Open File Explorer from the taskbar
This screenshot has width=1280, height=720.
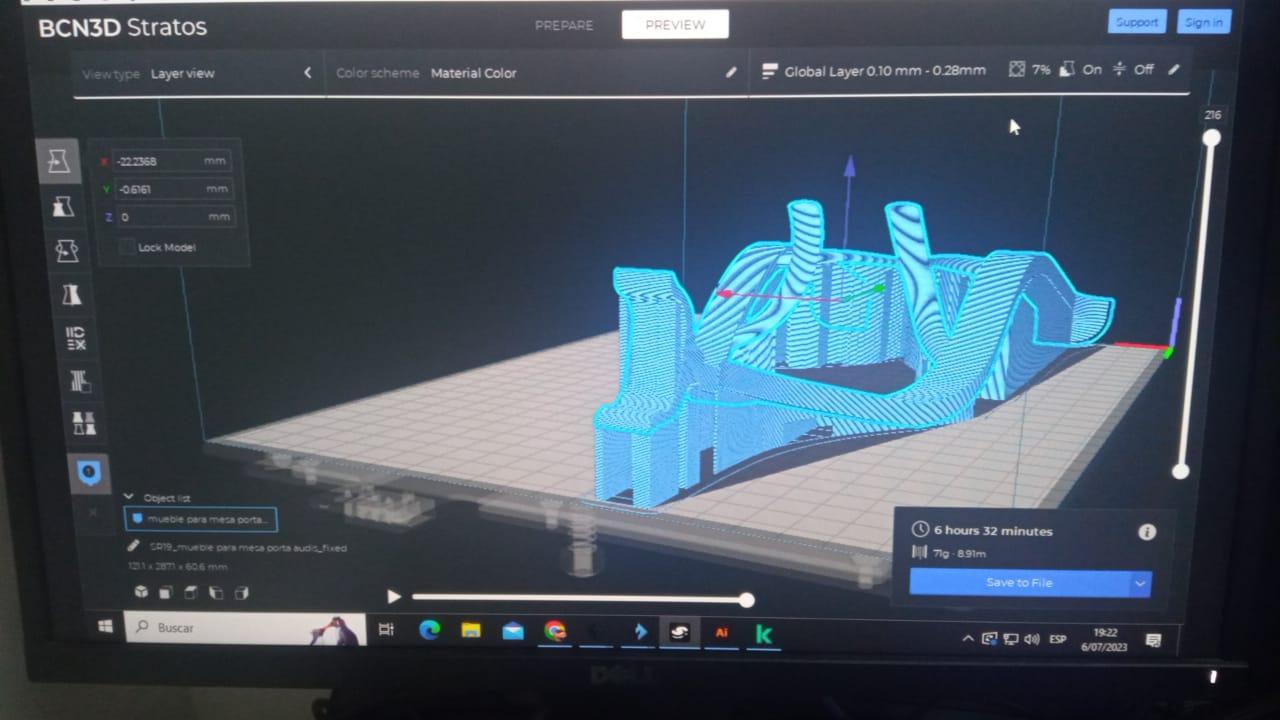(471, 630)
